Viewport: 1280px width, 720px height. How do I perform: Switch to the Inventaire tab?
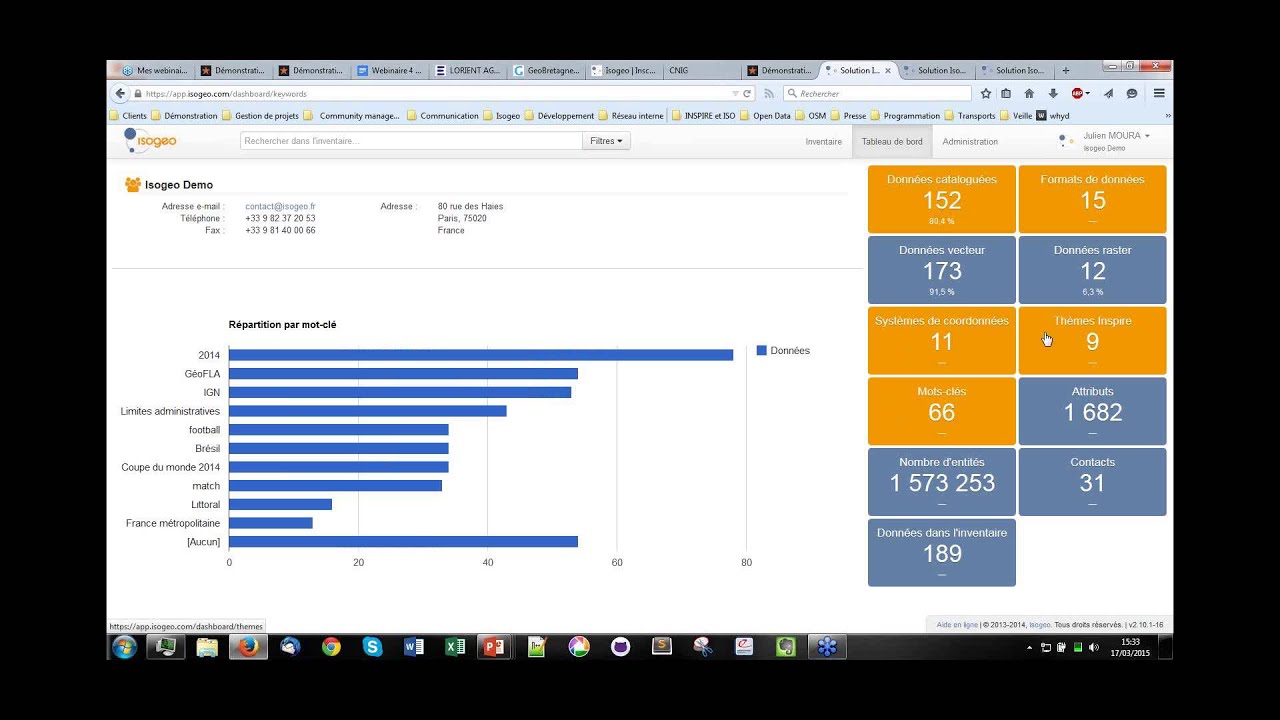click(824, 141)
